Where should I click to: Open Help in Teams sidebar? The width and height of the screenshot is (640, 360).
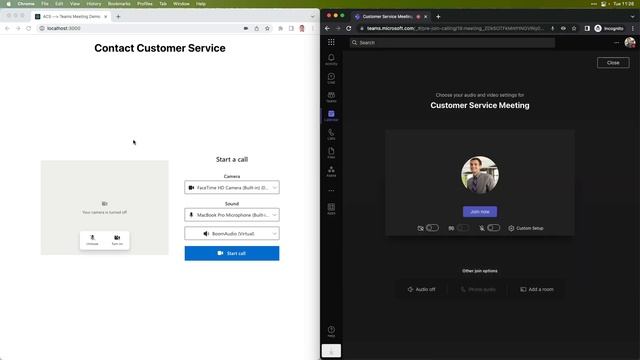[331, 331]
